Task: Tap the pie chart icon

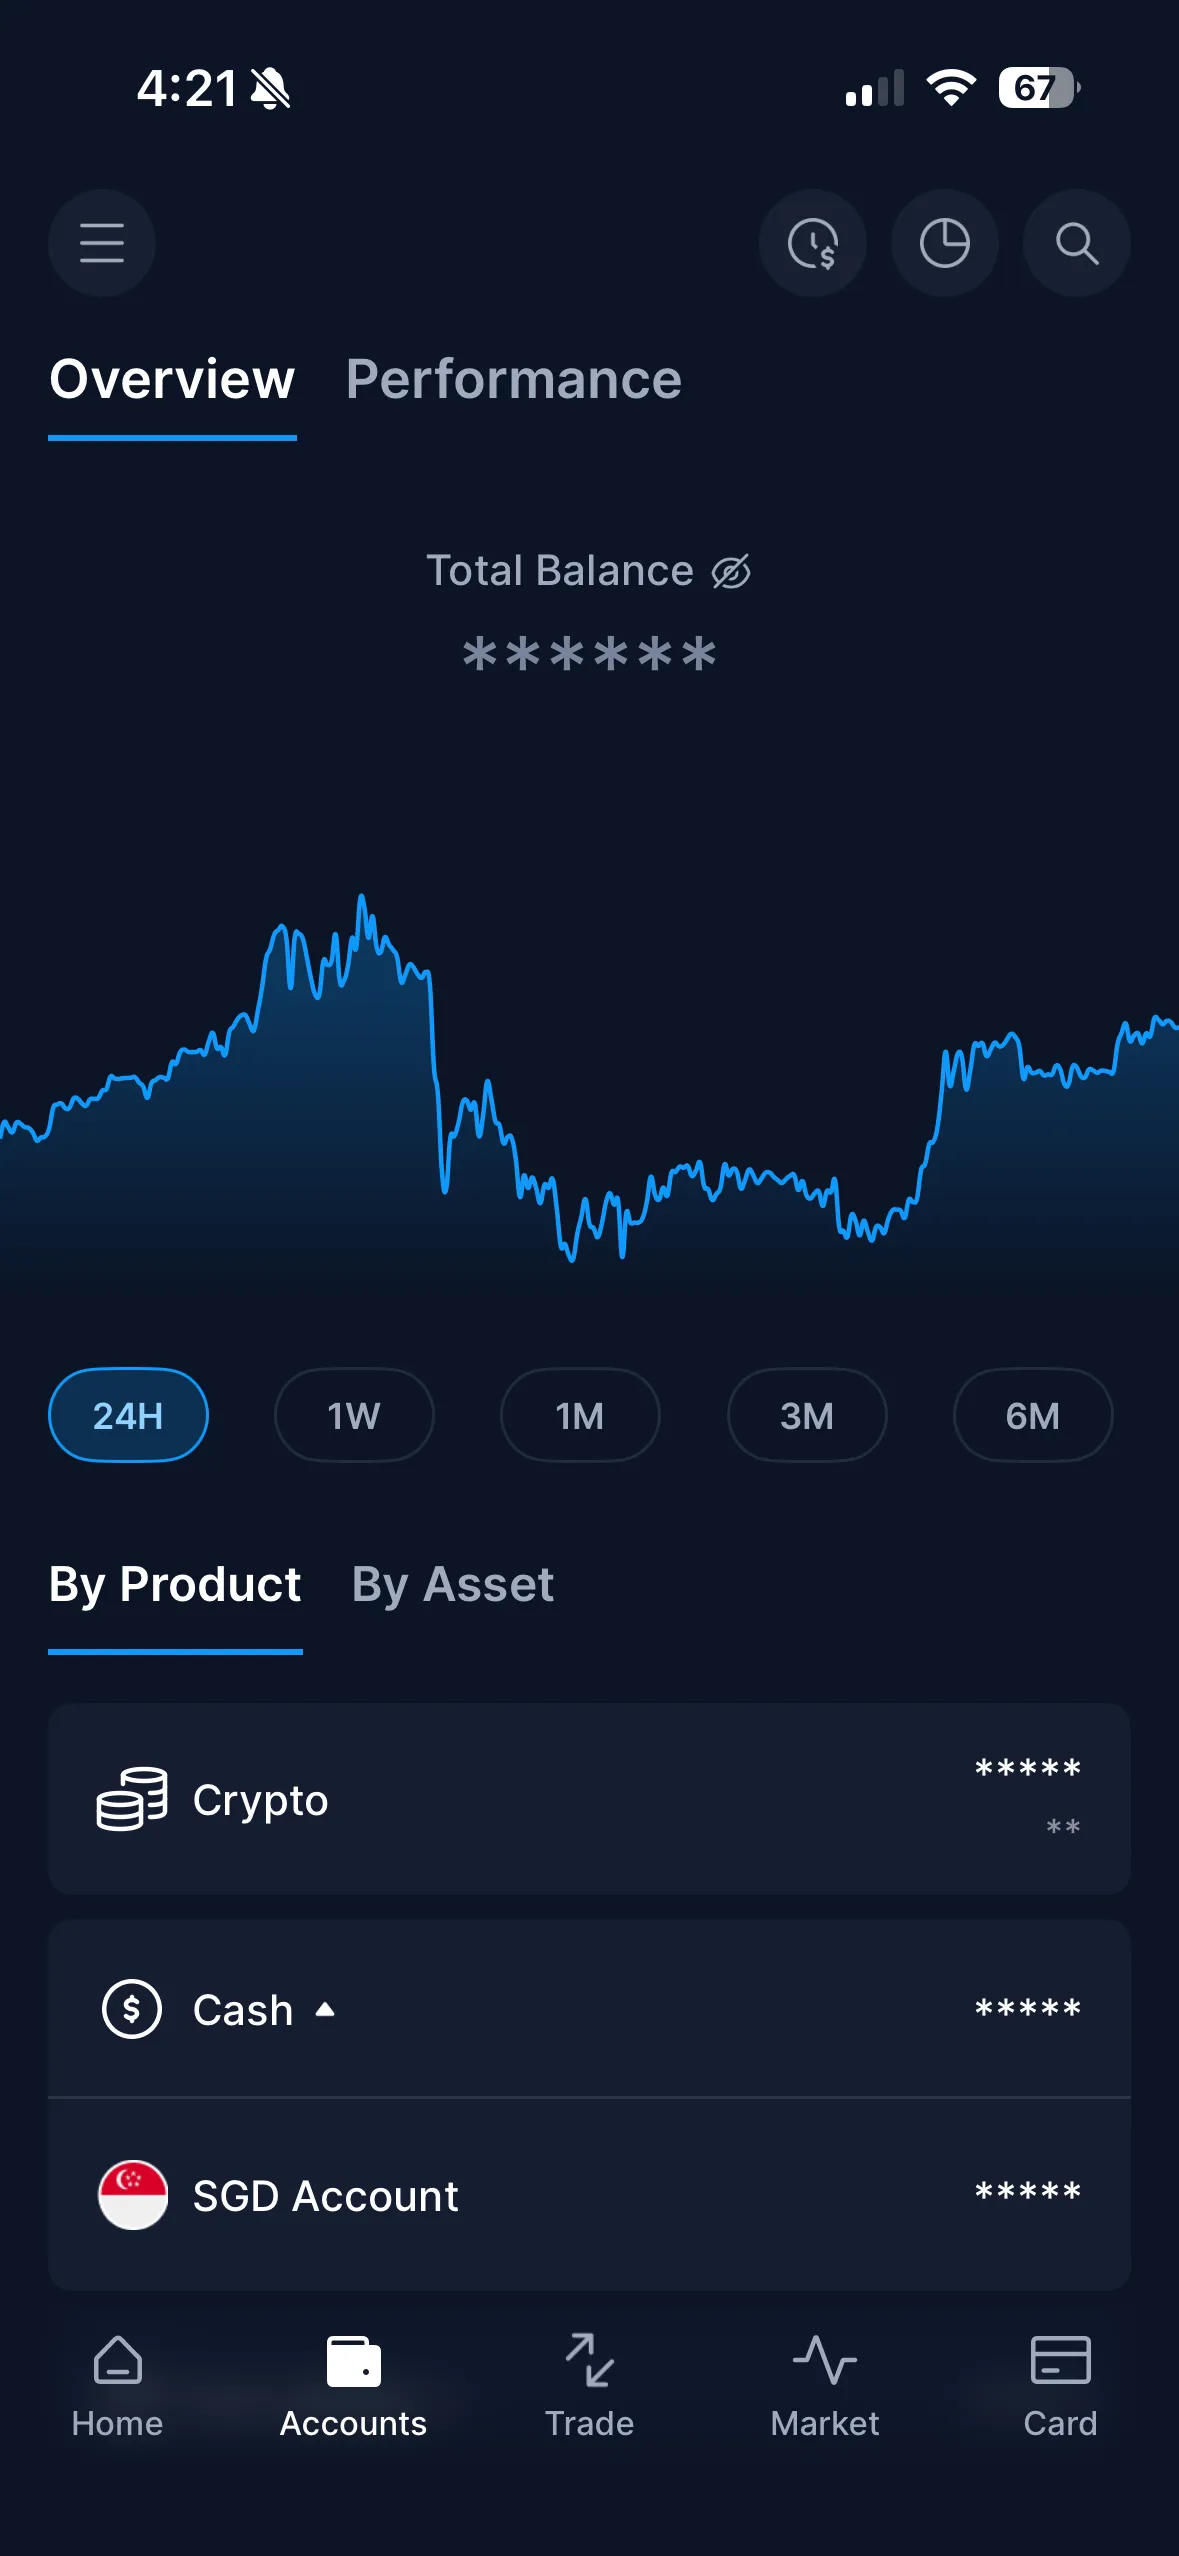Action: 944,243
